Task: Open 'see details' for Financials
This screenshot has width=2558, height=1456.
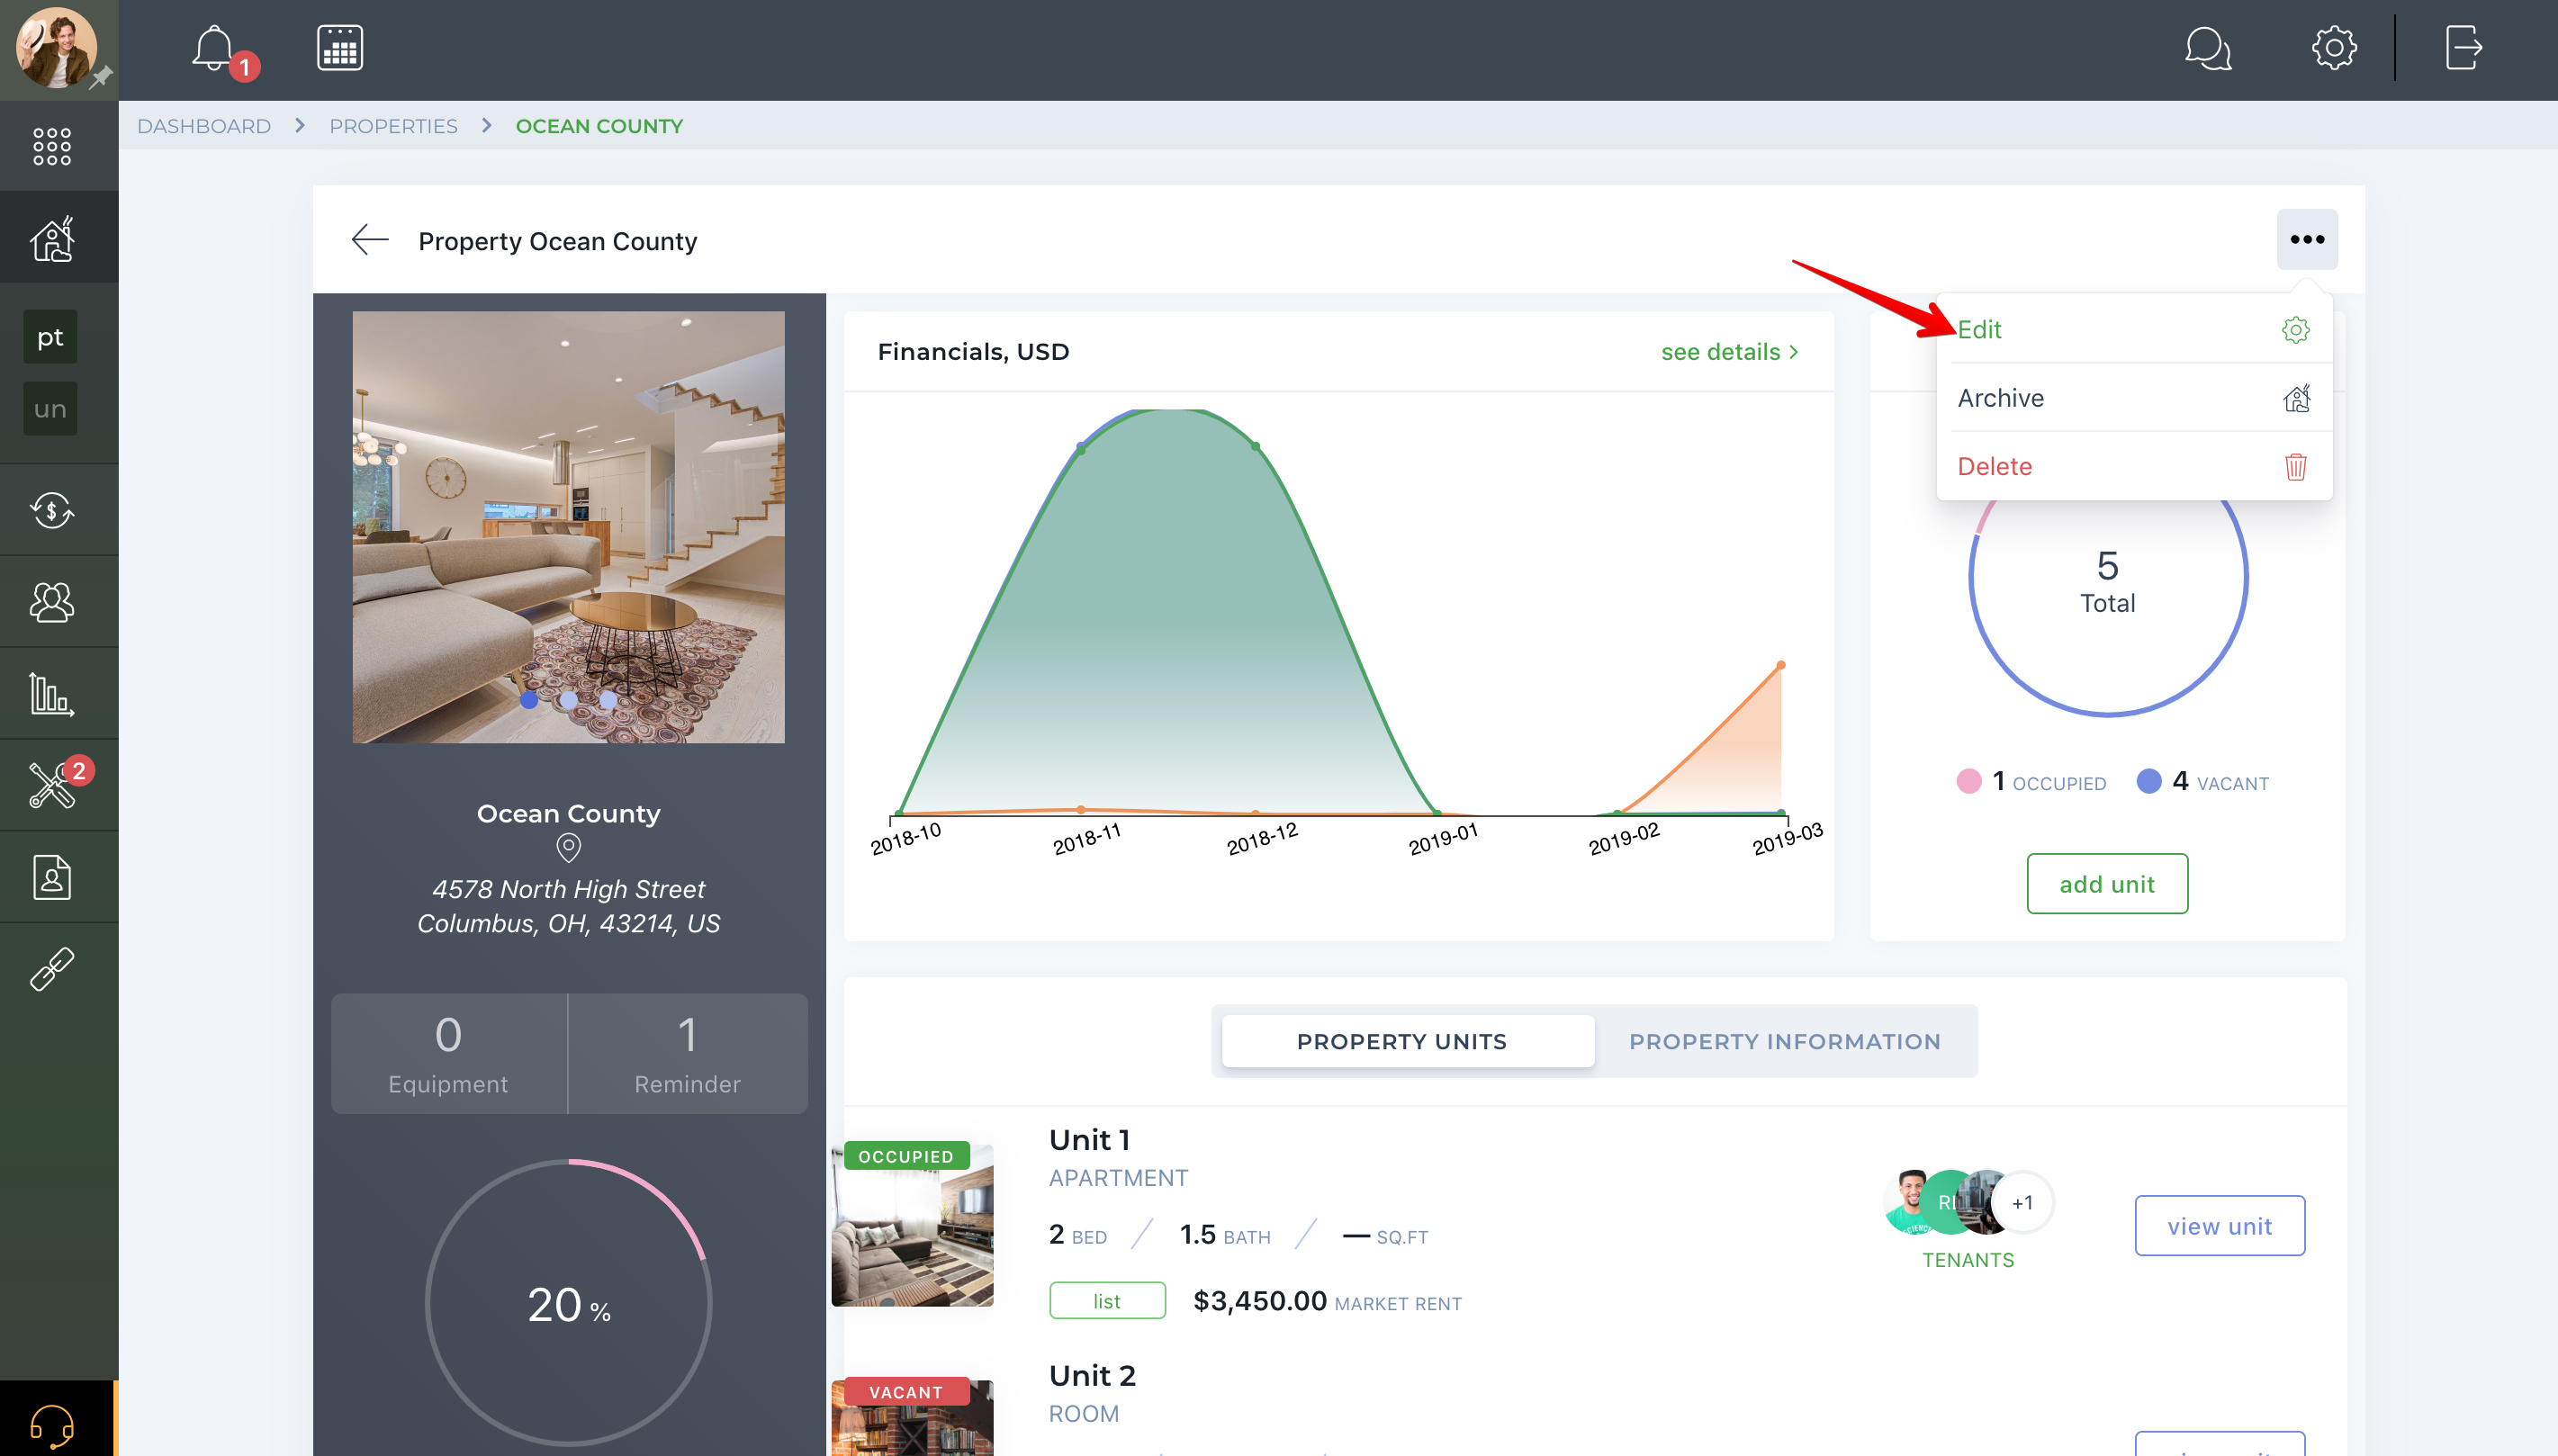Action: point(1730,352)
